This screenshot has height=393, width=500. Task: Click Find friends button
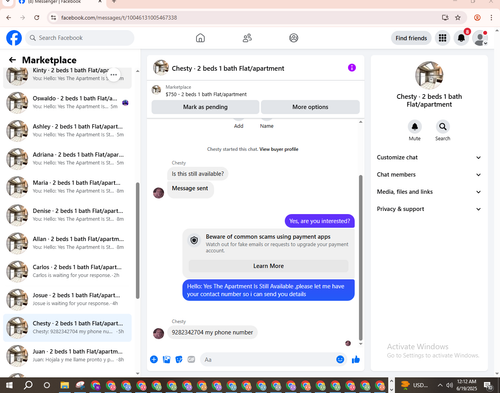411,38
